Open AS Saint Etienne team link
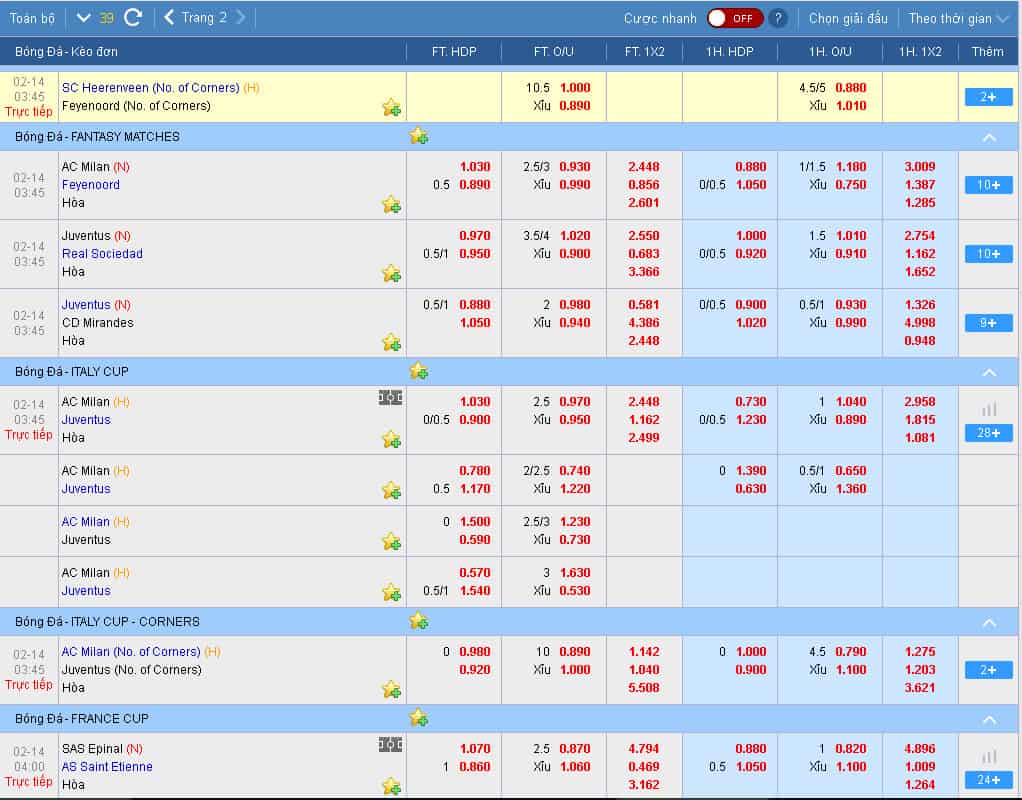Image resolution: width=1022 pixels, height=800 pixels. 107,767
